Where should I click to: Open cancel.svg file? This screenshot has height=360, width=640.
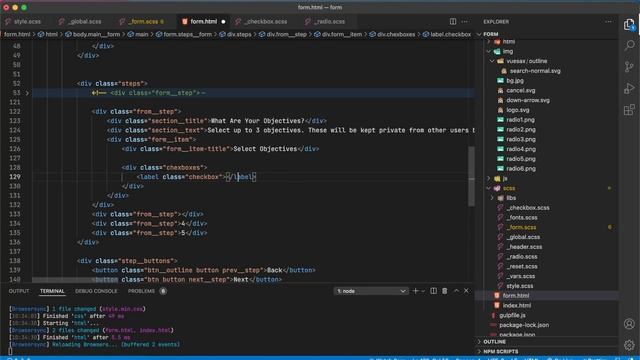pos(520,91)
